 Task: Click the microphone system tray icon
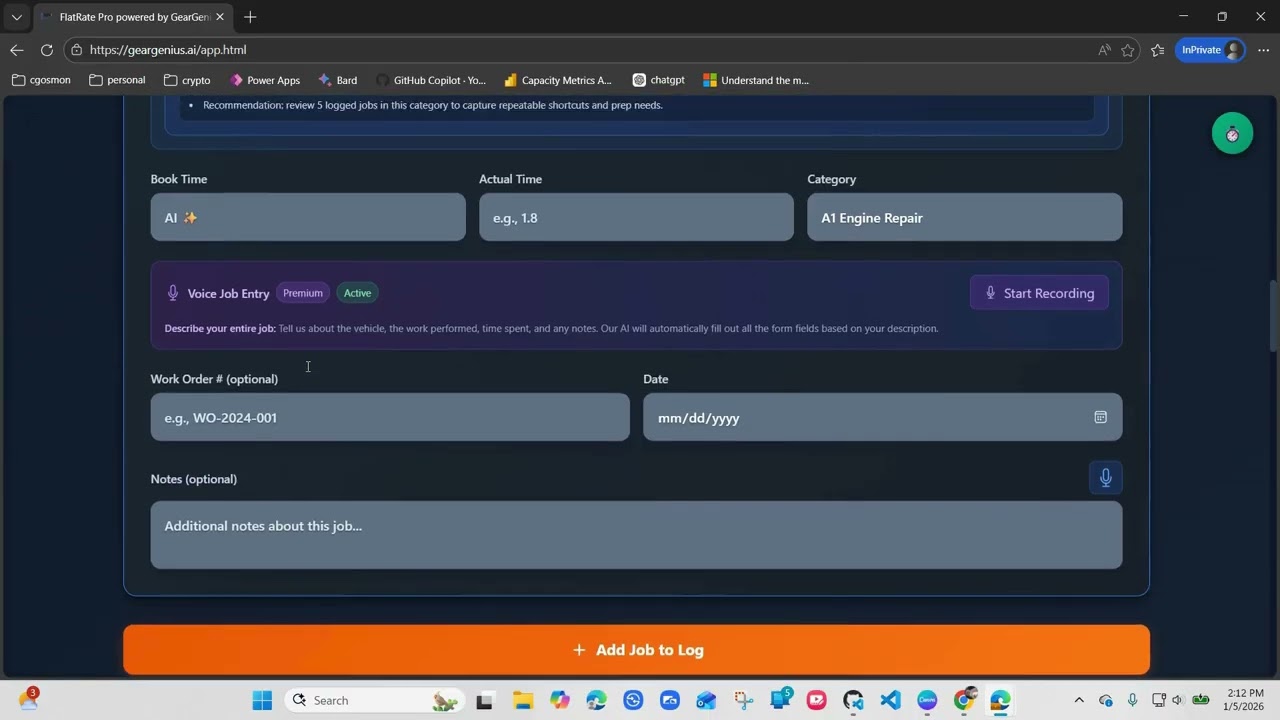[x=1132, y=700]
